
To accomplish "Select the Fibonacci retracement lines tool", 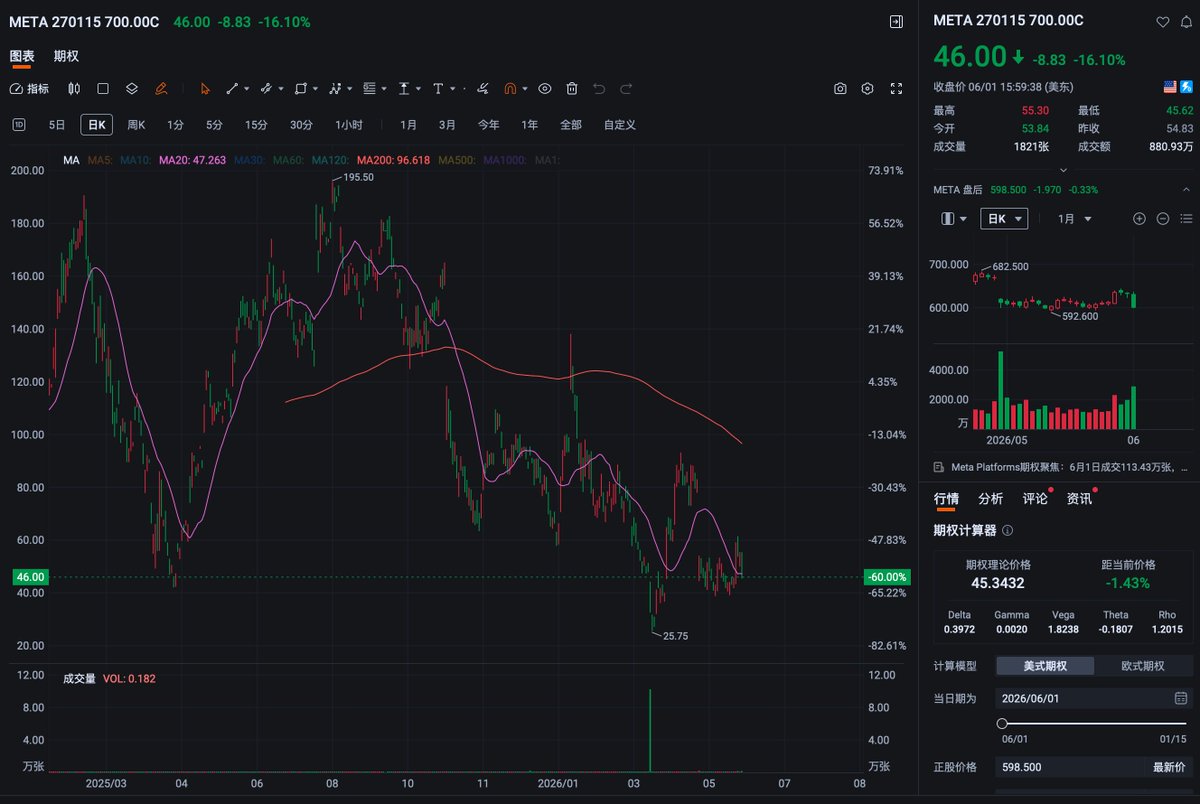I will click(369, 88).
